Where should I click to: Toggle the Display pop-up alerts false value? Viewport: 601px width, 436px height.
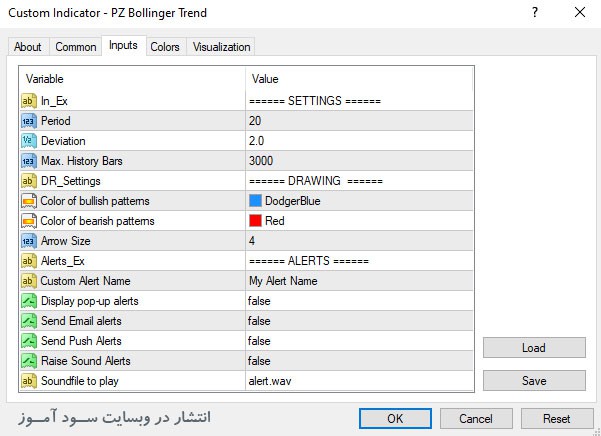tap(259, 301)
